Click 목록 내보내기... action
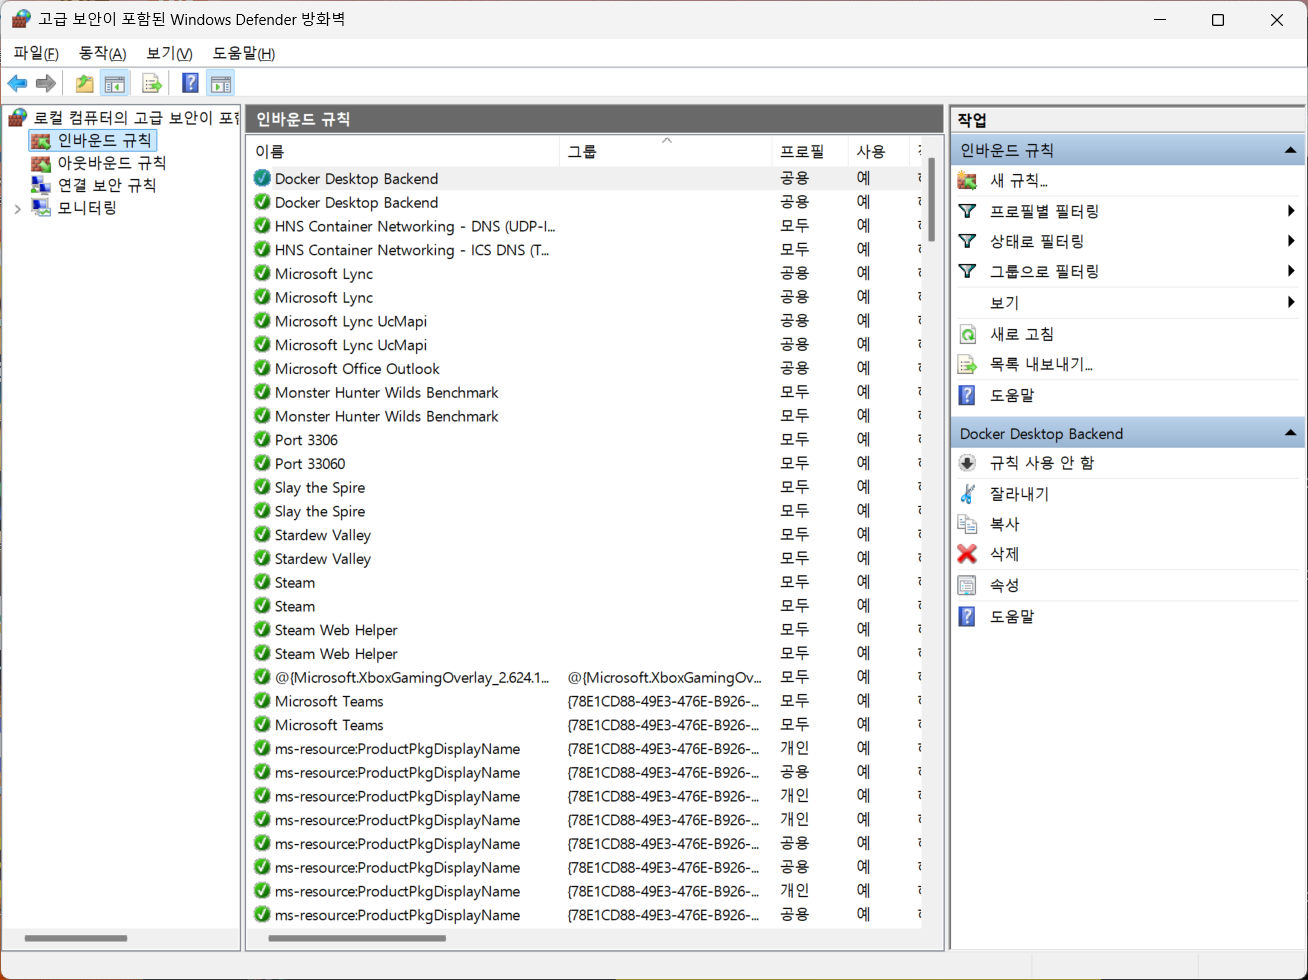 (1040, 365)
